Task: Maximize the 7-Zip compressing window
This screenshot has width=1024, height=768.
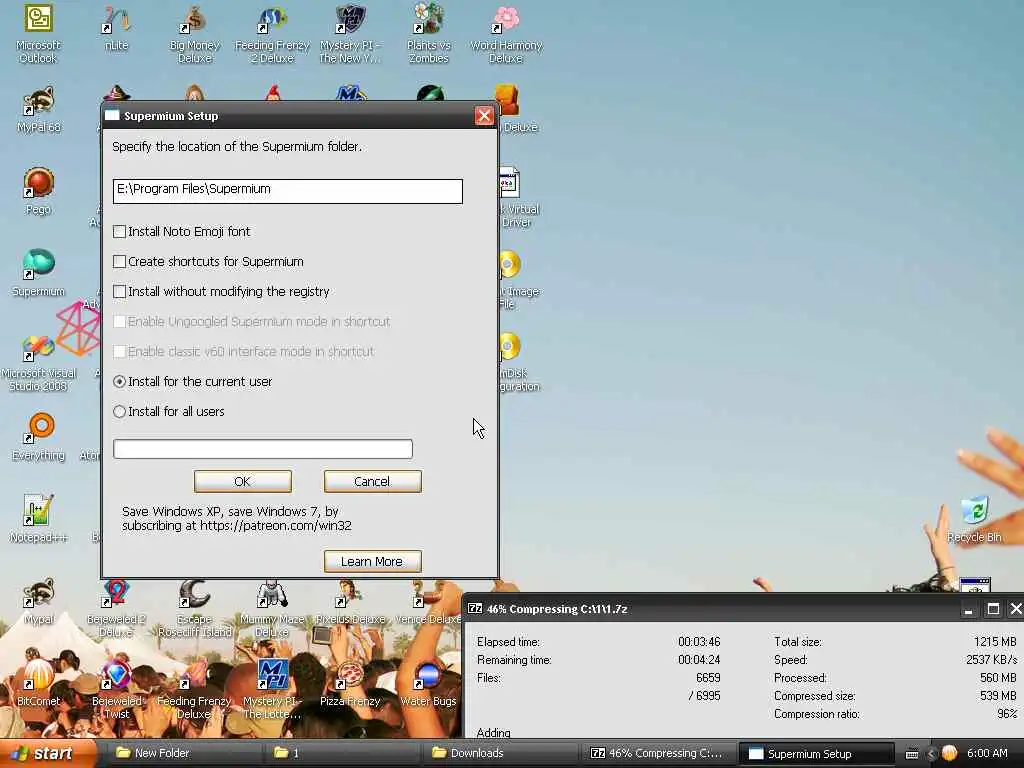Action: pyautogui.click(x=993, y=609)
